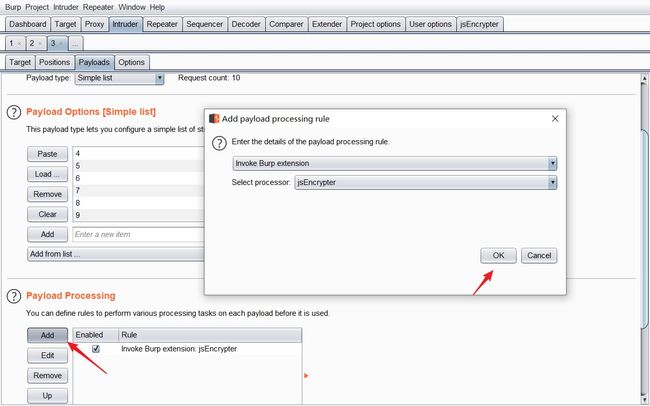Select the Intruder main tab
Viewport: 650px width, 406px height.
[x=125, y=24]
